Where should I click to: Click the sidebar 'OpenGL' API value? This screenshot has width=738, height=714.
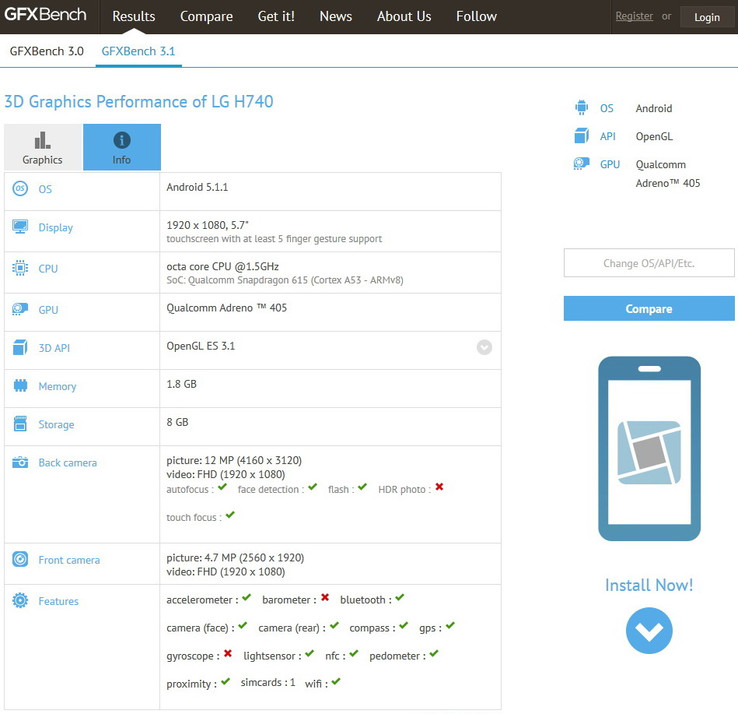(654, 137)
